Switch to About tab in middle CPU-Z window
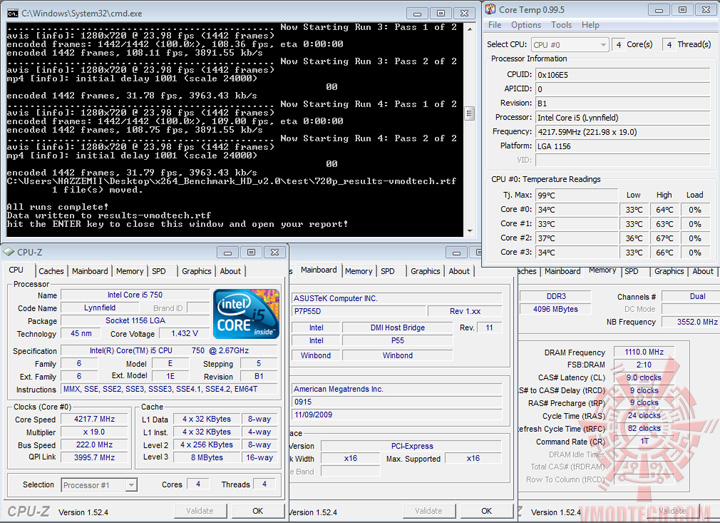This screenshot has width=720, height=523. (x=459, y=271)
